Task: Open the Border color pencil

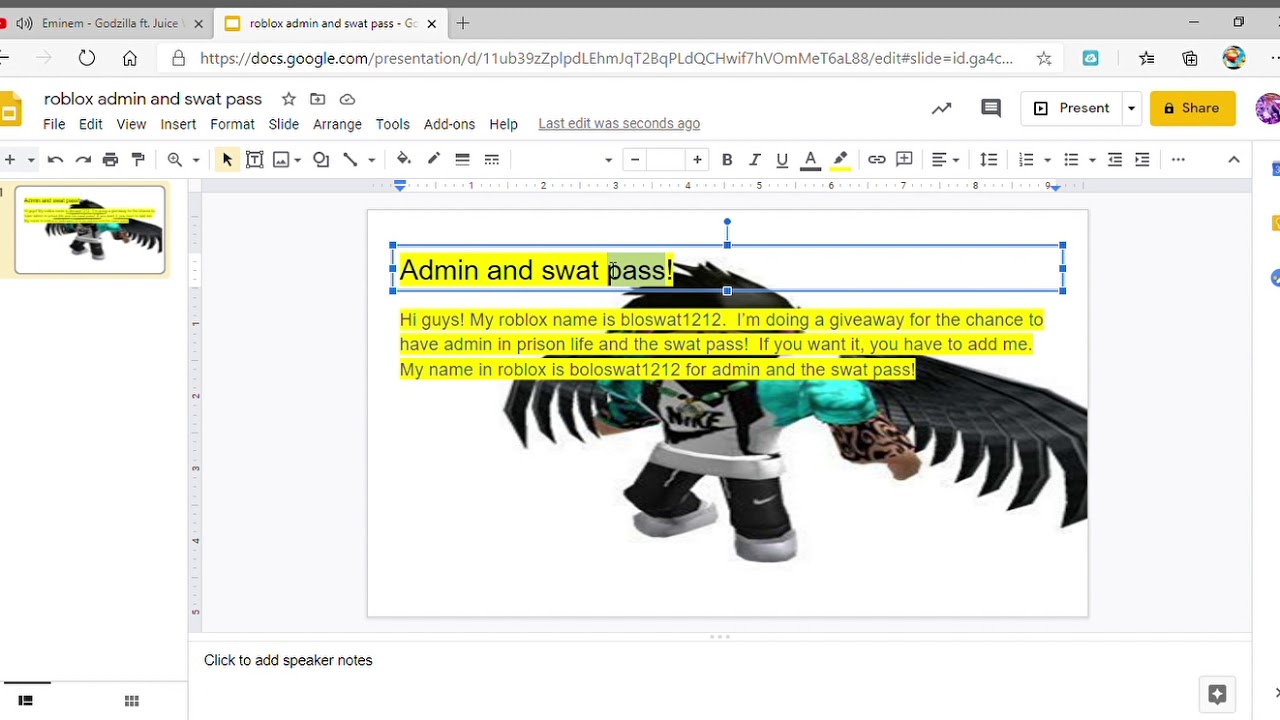Action: tap(433, 159)
